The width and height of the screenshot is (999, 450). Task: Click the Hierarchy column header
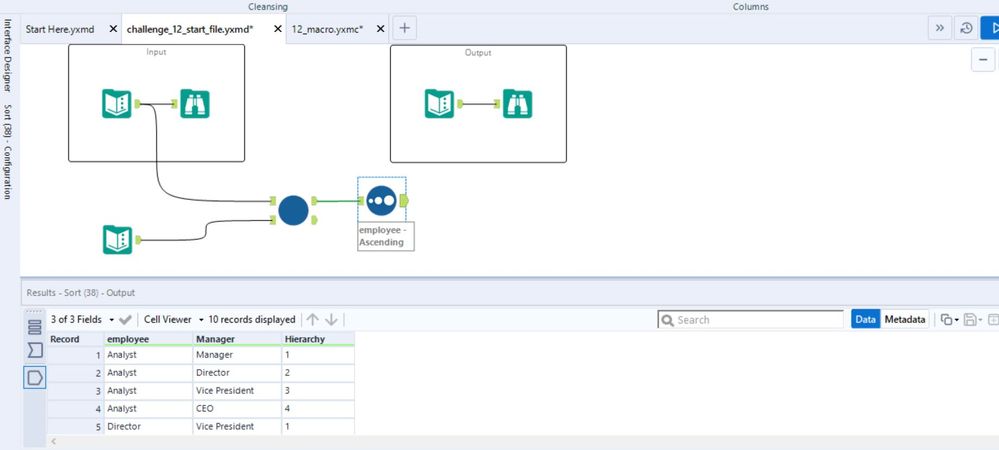[x=318, y=339]
